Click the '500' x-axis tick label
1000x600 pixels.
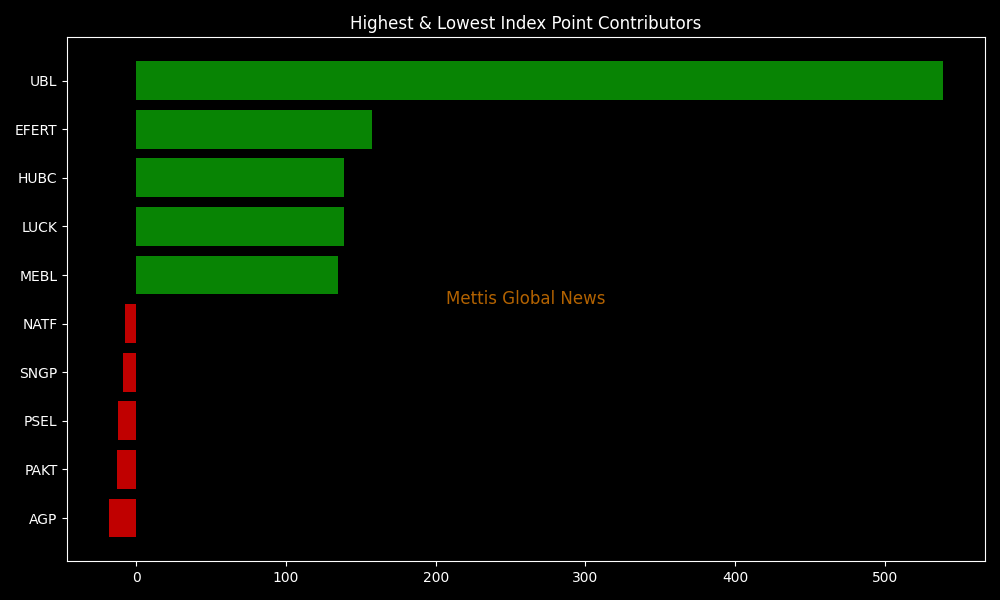[x=885, y=578]
